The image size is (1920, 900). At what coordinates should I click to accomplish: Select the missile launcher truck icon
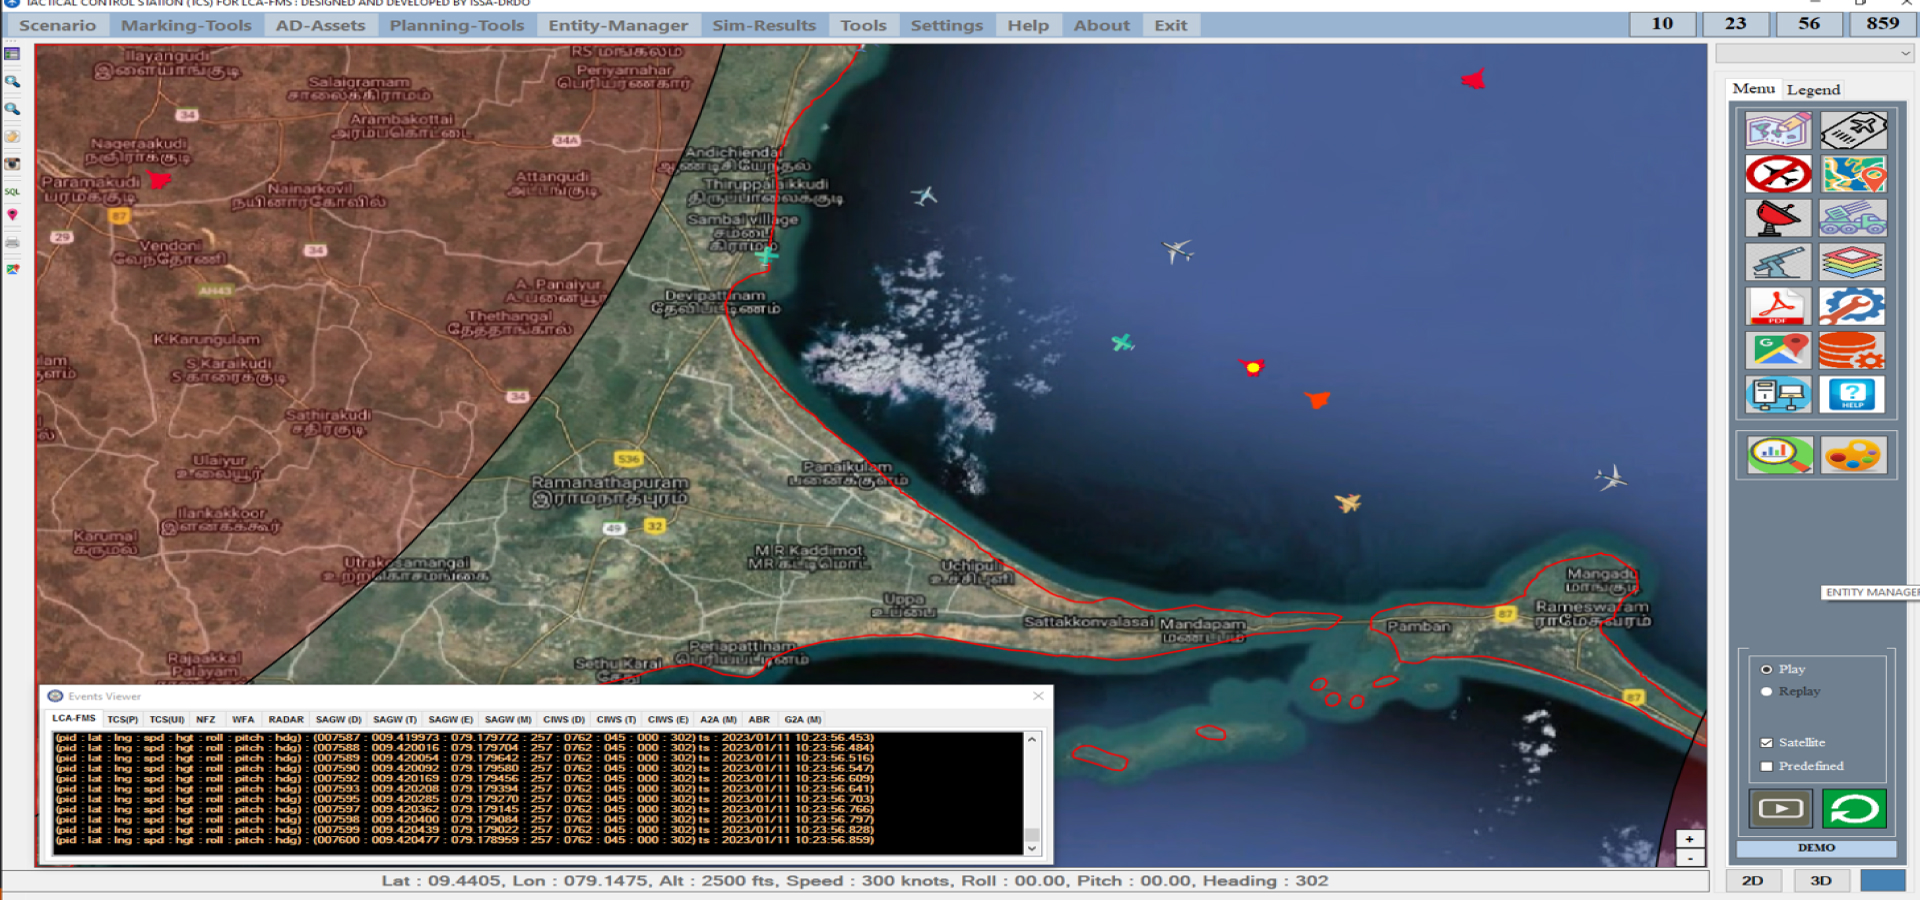(x=1853, y=218)
